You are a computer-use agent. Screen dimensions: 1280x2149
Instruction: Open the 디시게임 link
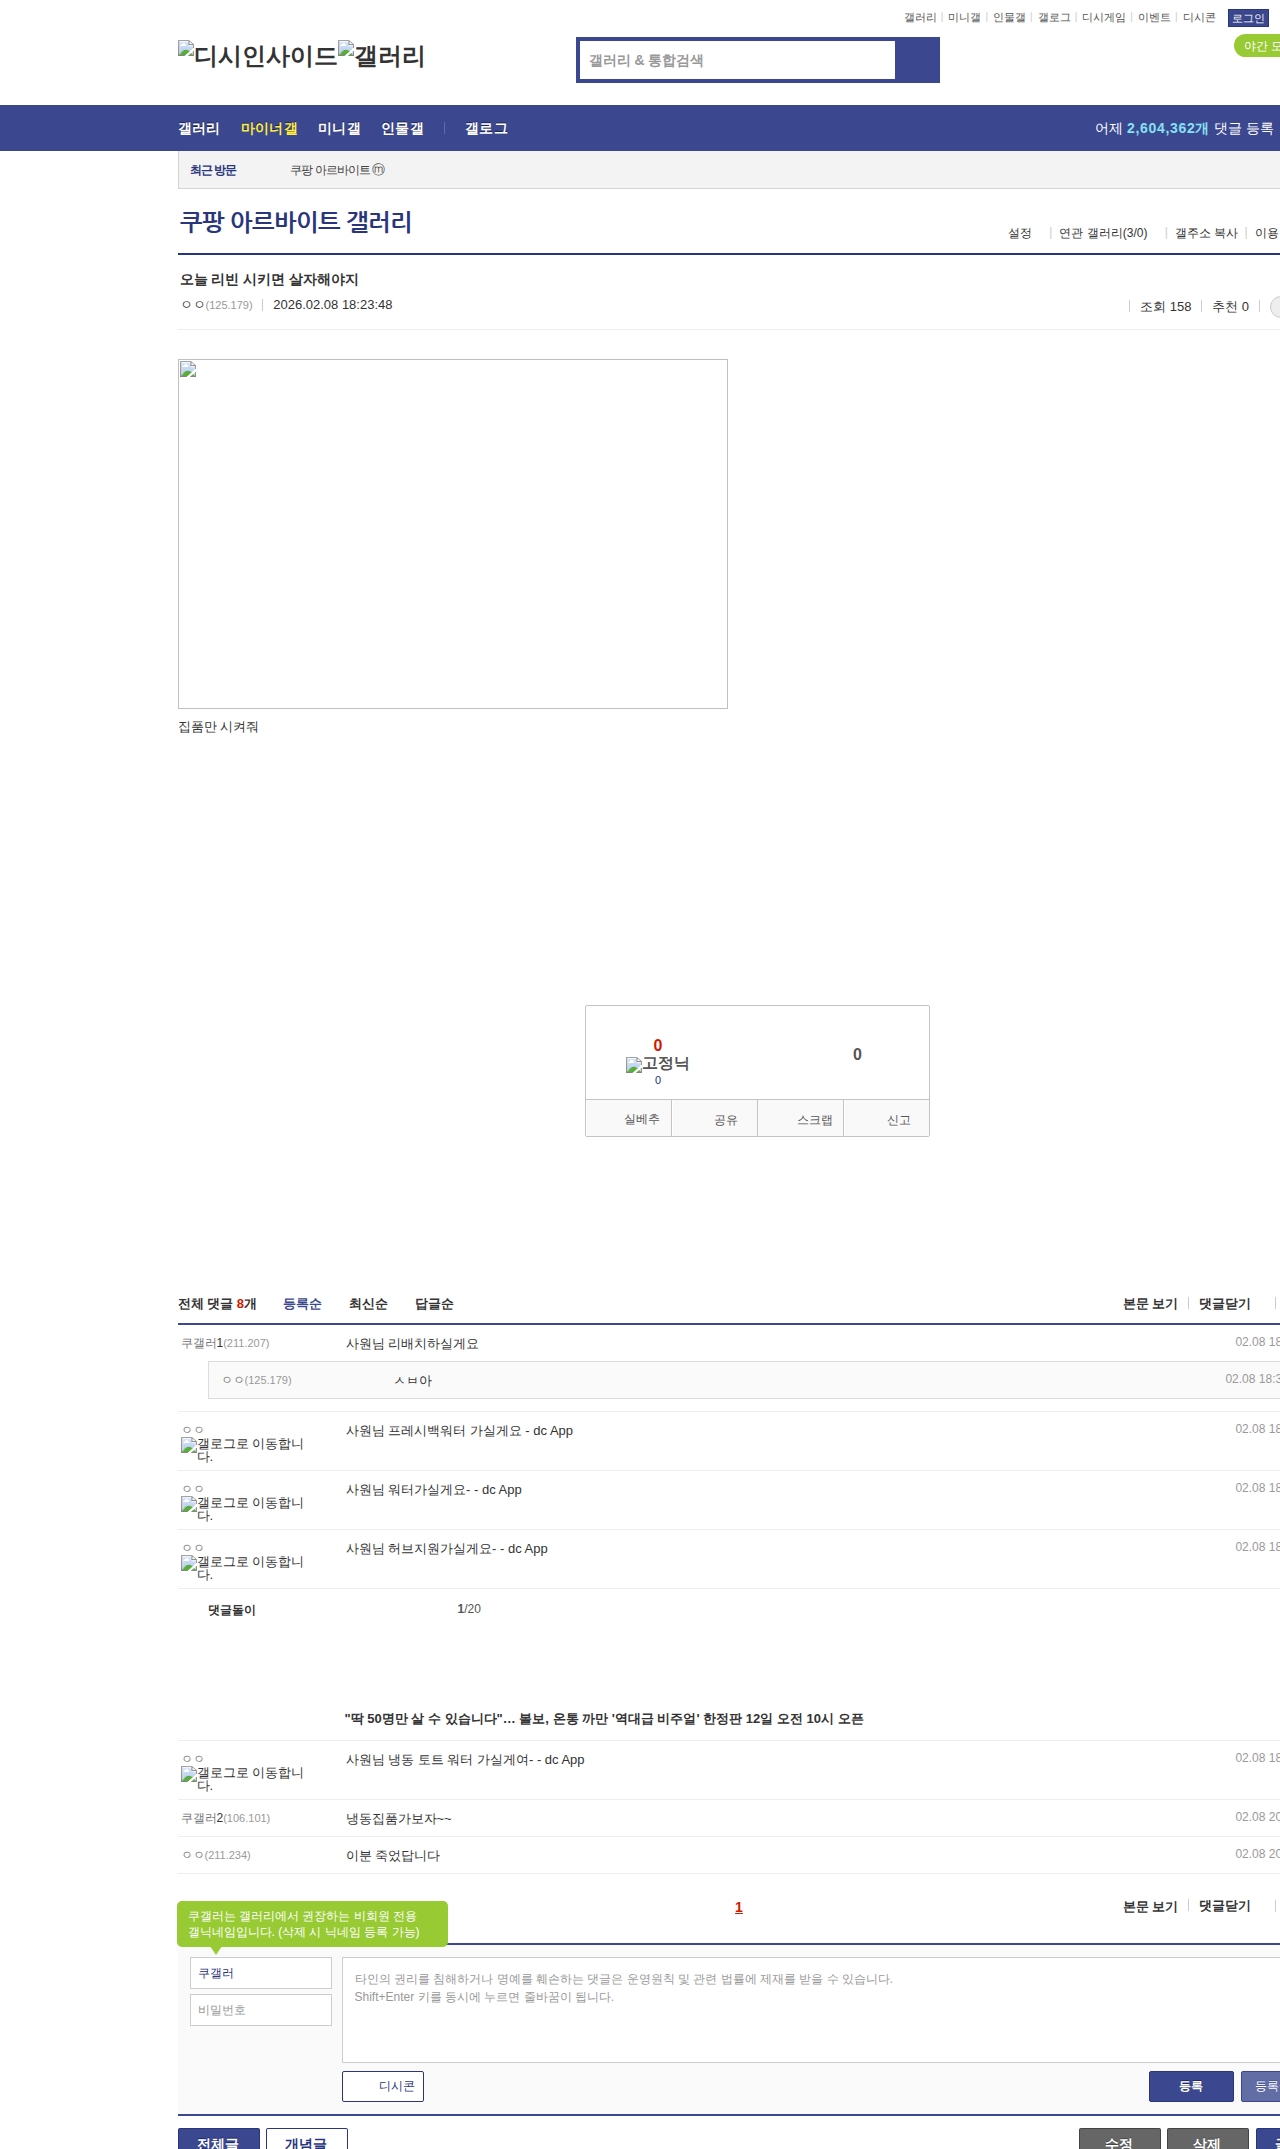click(x=1104, y=18)
